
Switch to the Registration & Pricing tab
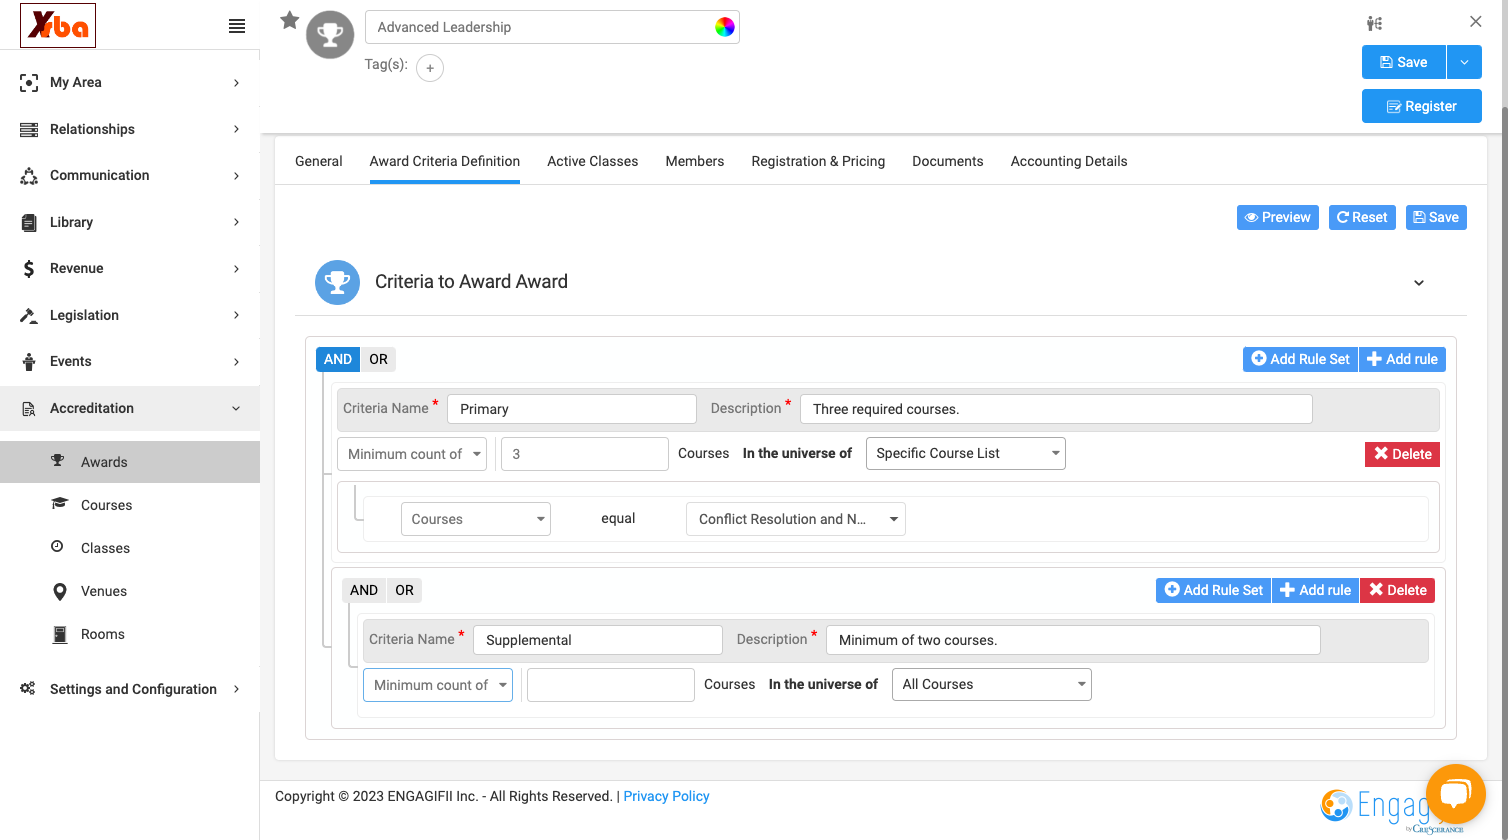click(818, 161)
